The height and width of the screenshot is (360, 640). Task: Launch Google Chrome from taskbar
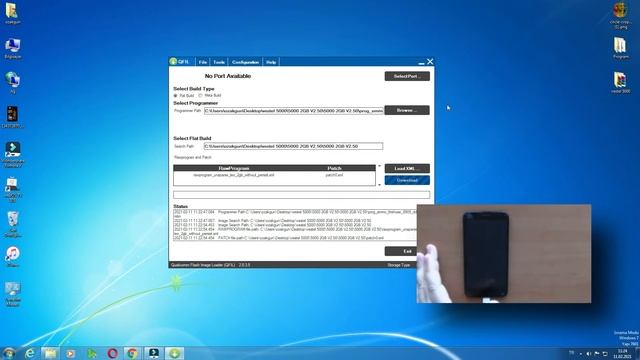[132, 353]
